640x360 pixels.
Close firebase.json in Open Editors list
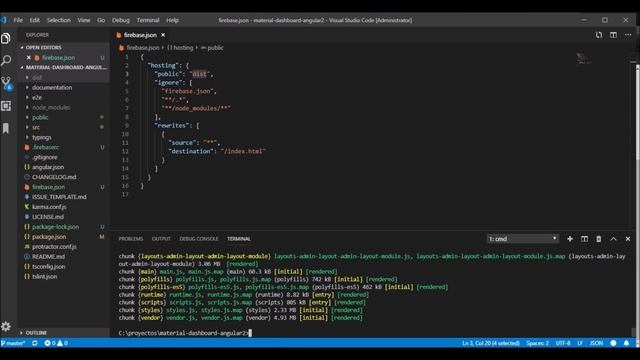[x=29, y=58]
